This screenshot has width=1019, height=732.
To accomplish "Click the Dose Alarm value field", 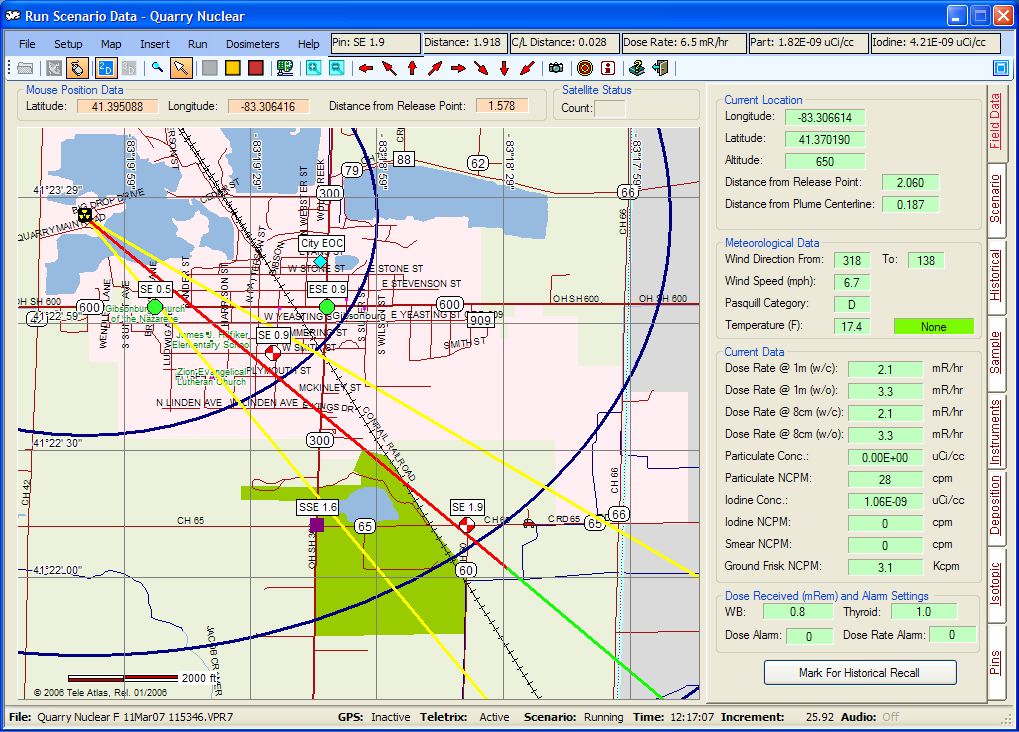I will pyautogui.click(x=809, y=636).
